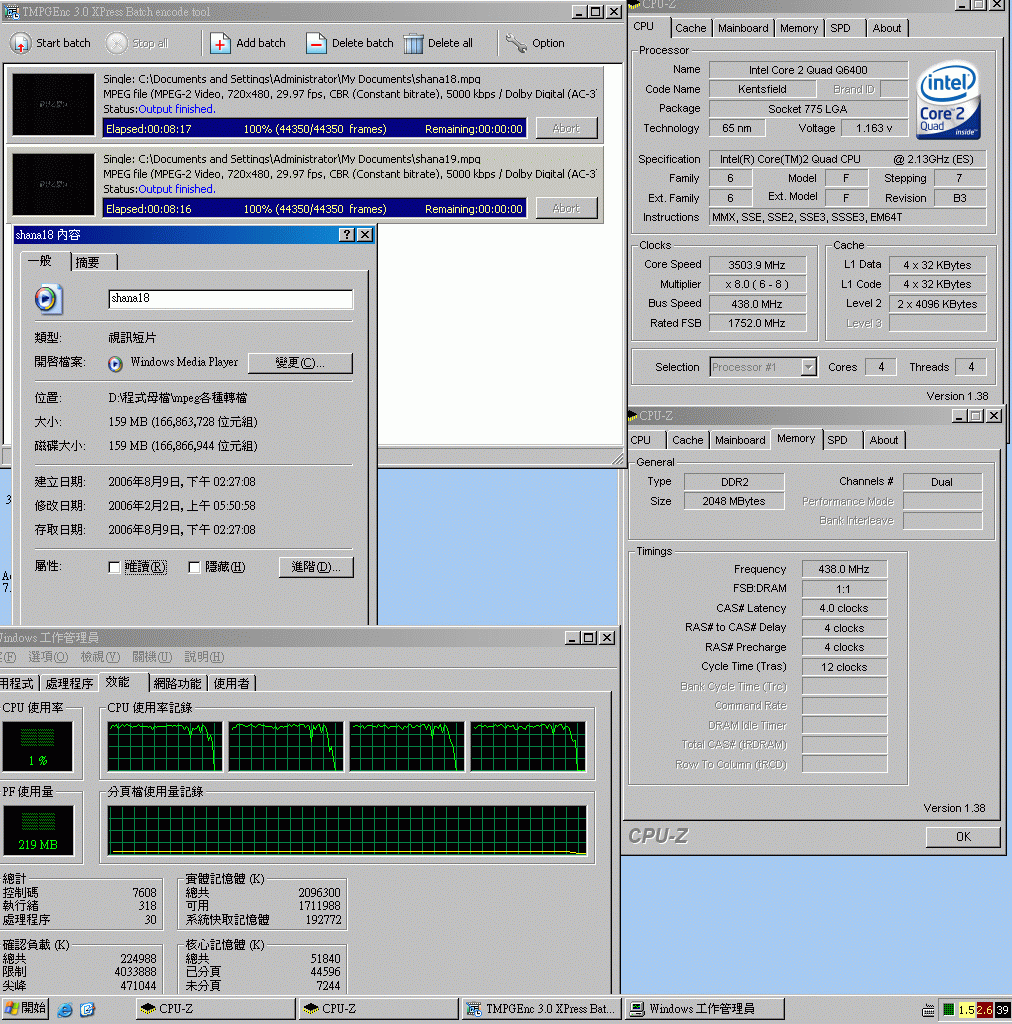Click the CPU usage 1 % meter
This screenshot has width=1012, height=1024.
coord(38,746)
